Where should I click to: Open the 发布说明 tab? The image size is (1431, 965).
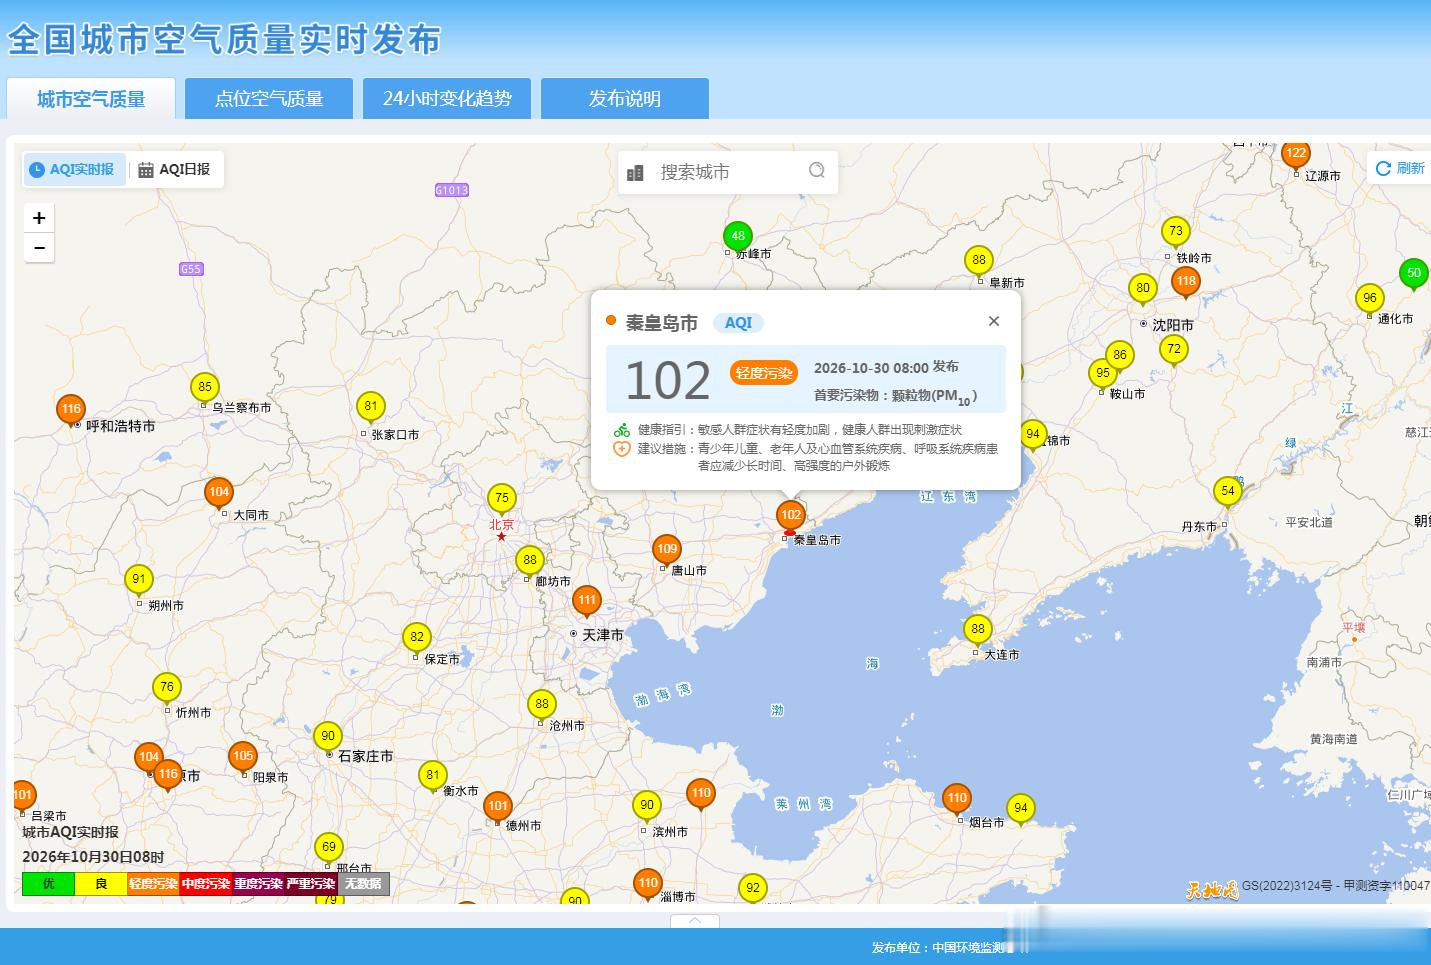[625, 99]
